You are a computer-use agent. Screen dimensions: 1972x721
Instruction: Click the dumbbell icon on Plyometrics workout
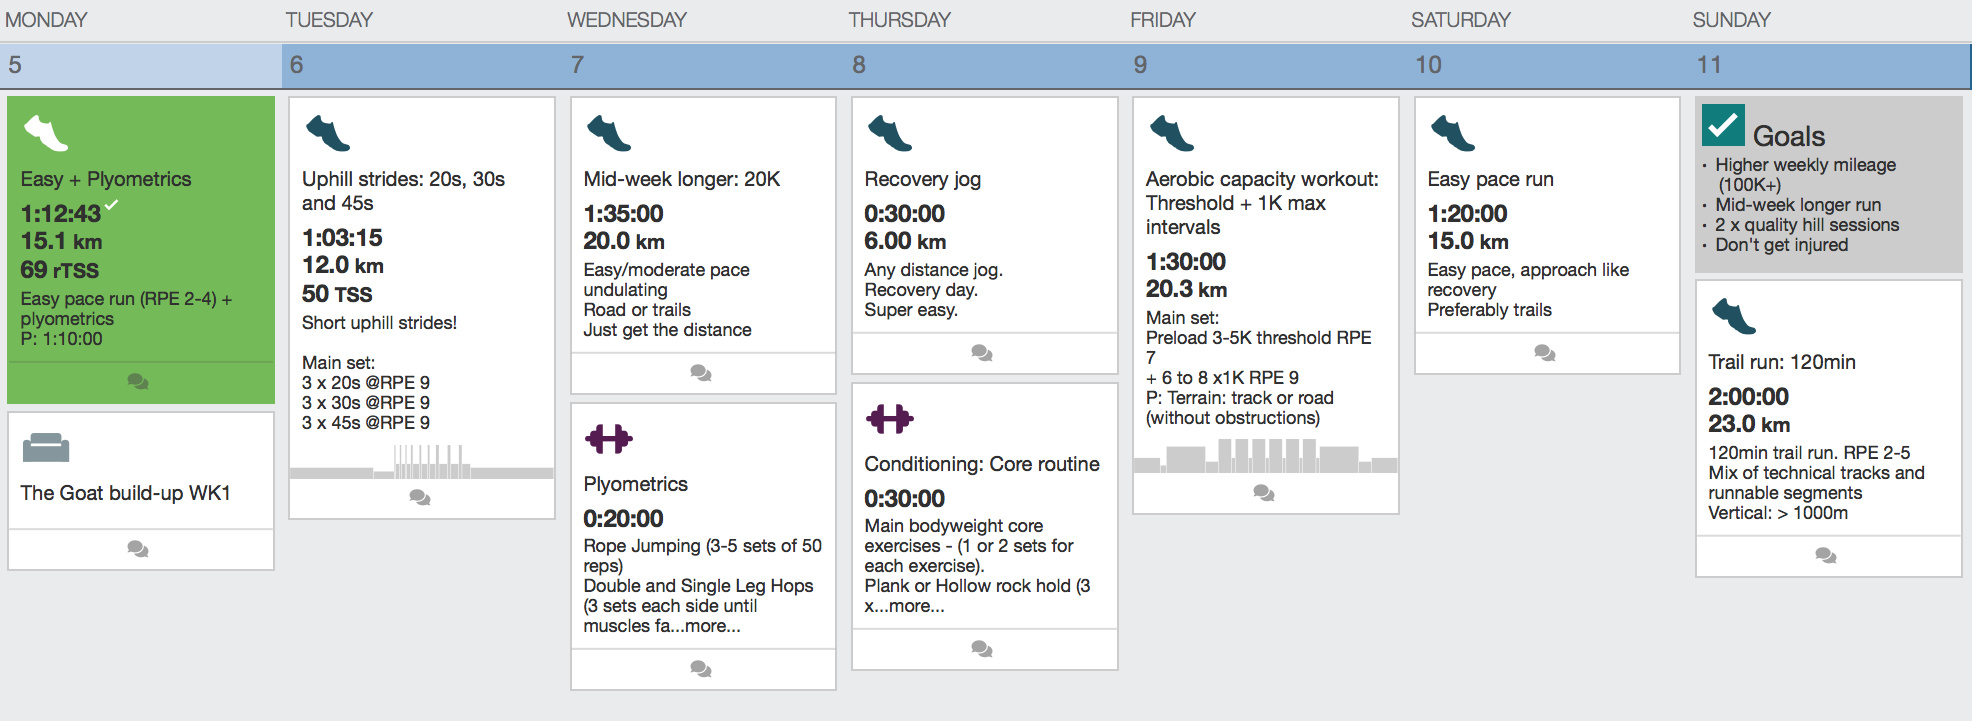tap(608, 438)
